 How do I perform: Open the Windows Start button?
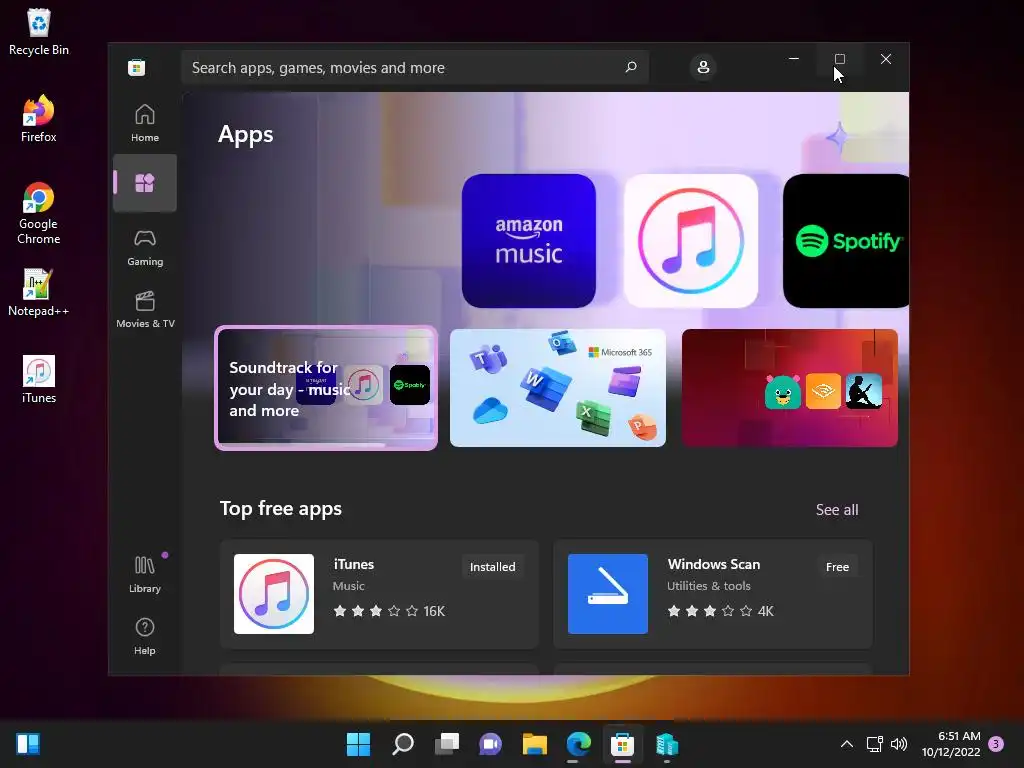[x=358, y=744]
